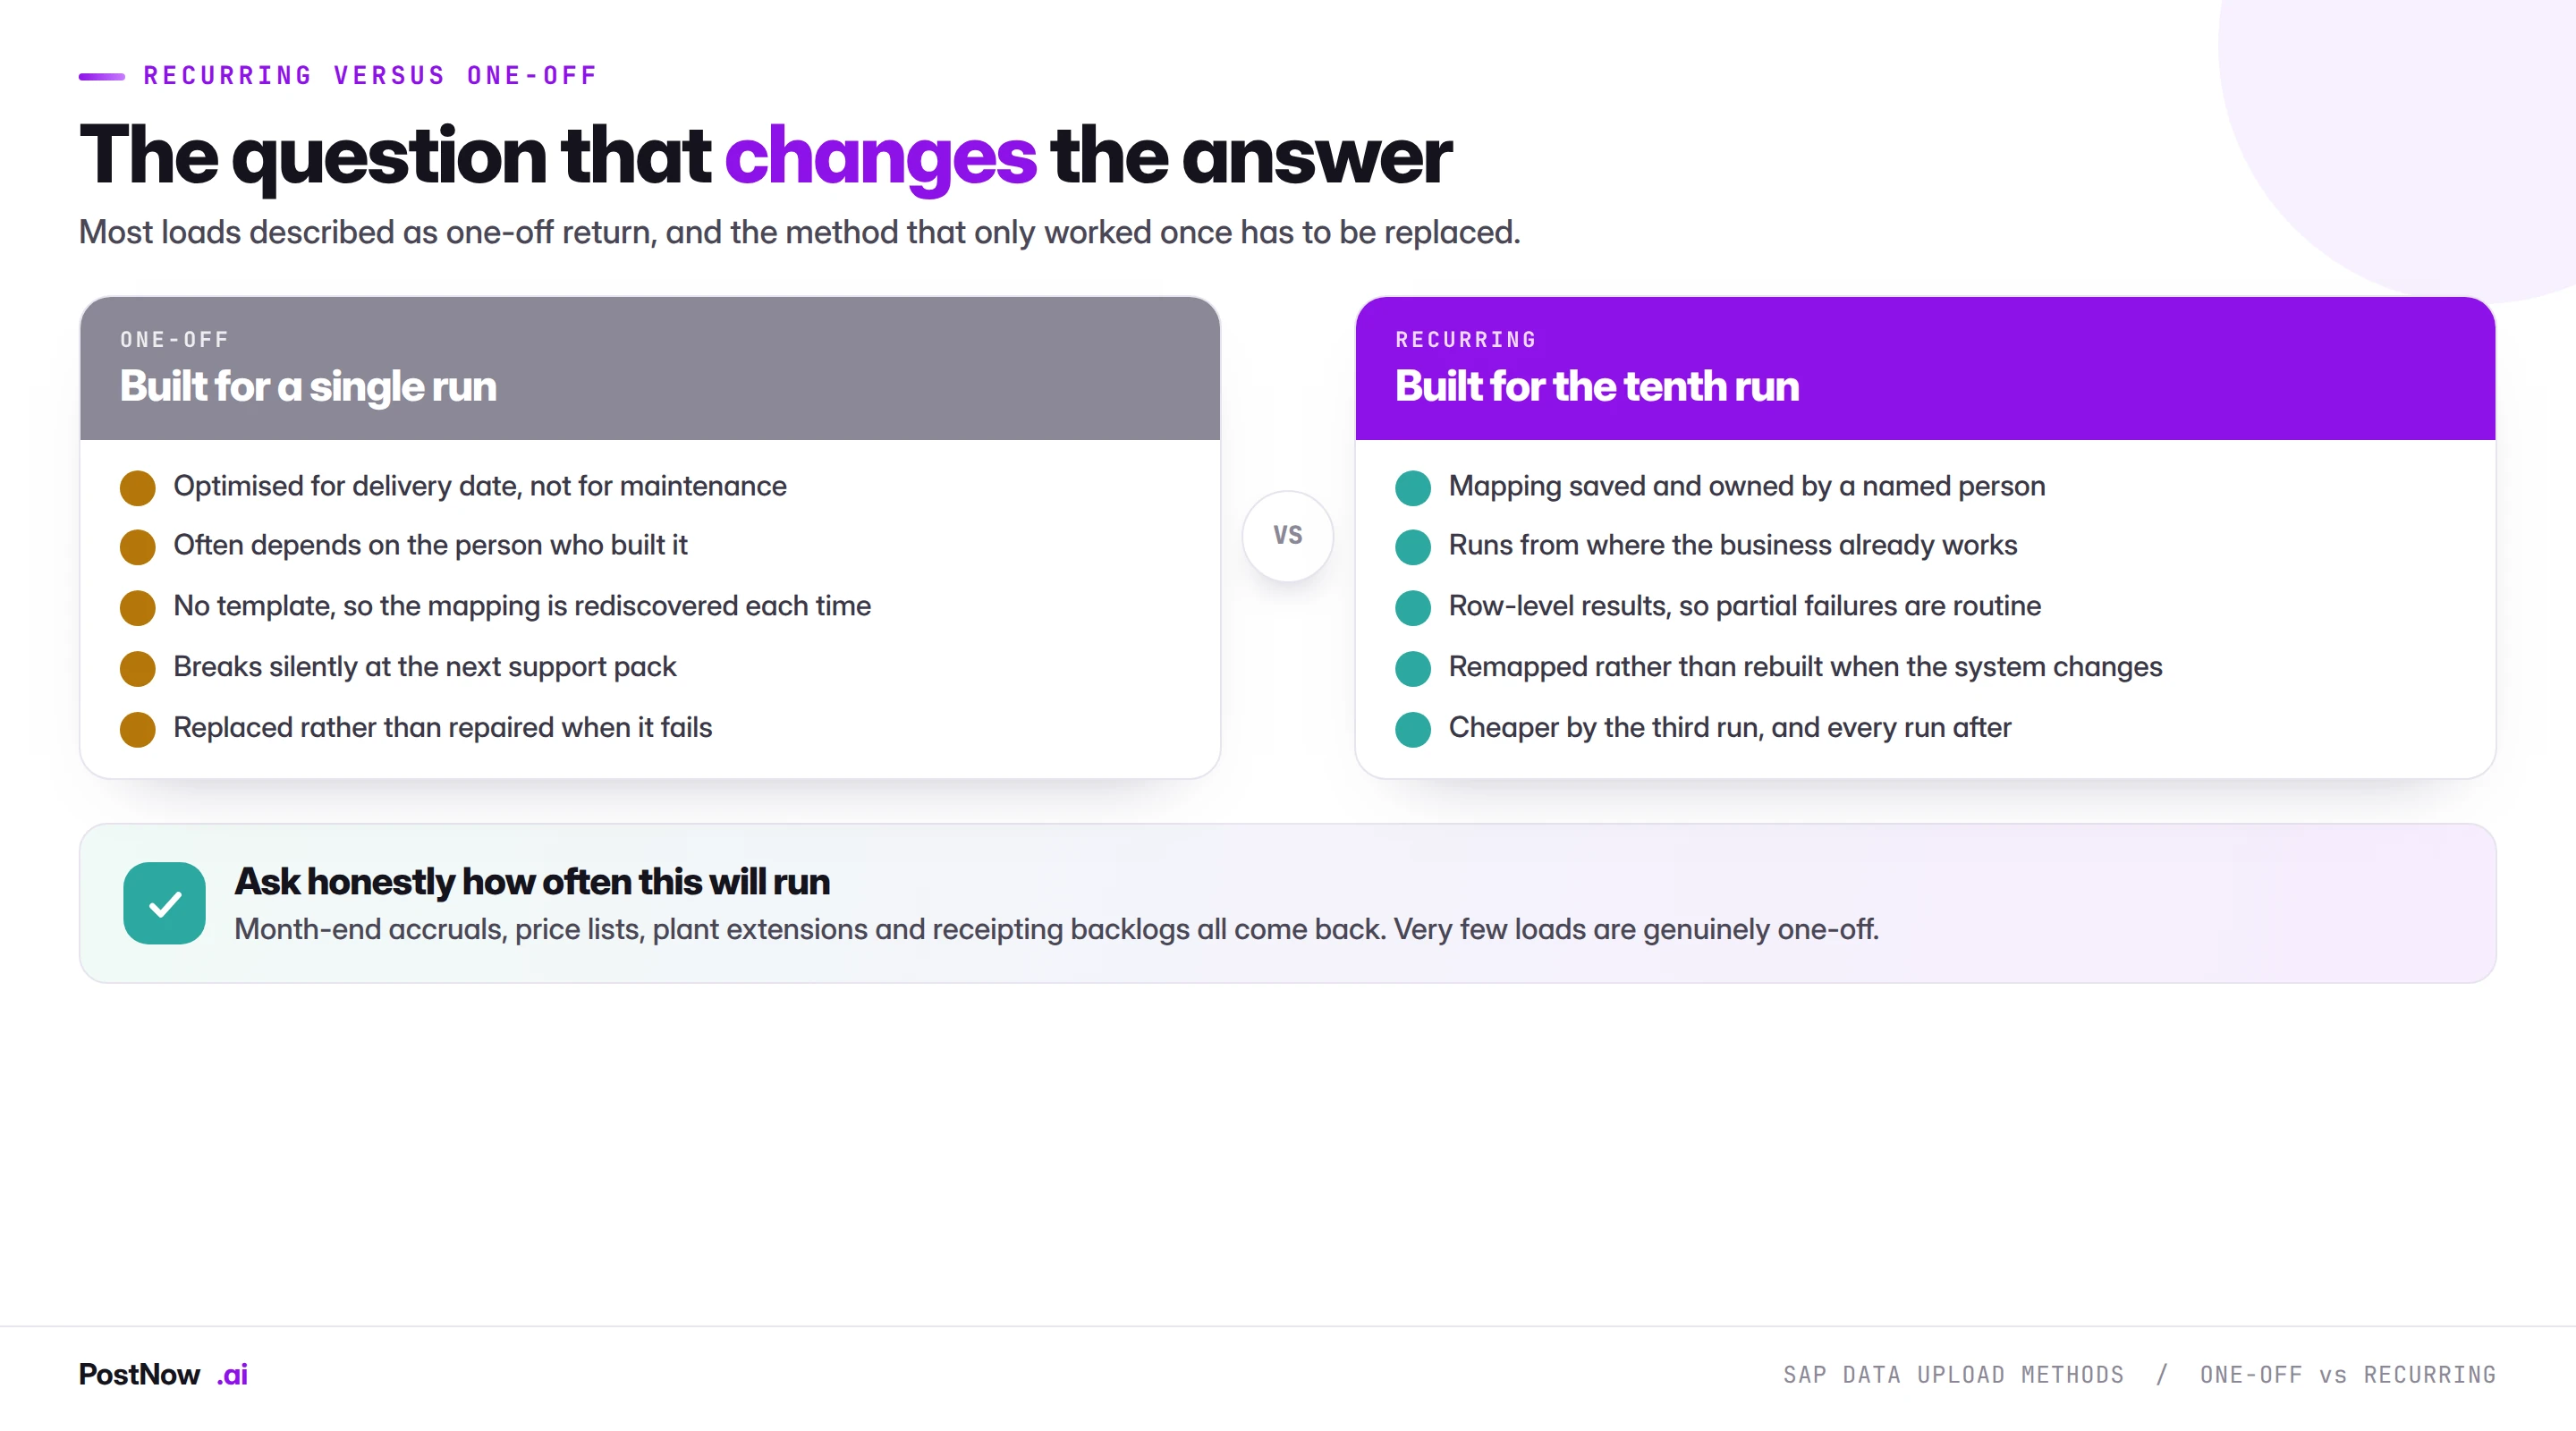
Task: Select the teal bullet beside Mapping saved and owned
Action: [x=1413, y=488]
